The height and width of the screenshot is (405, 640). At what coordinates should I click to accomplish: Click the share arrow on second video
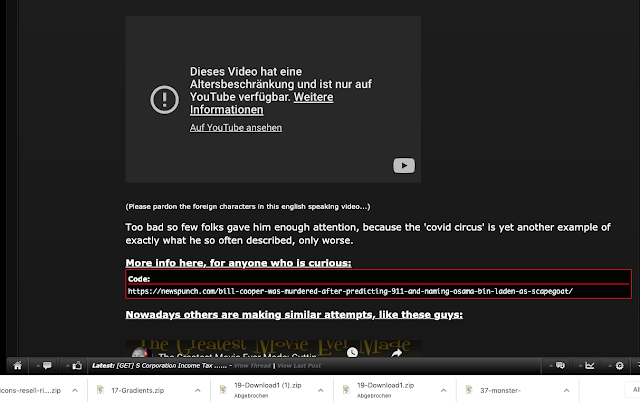[x=396, y=354]
